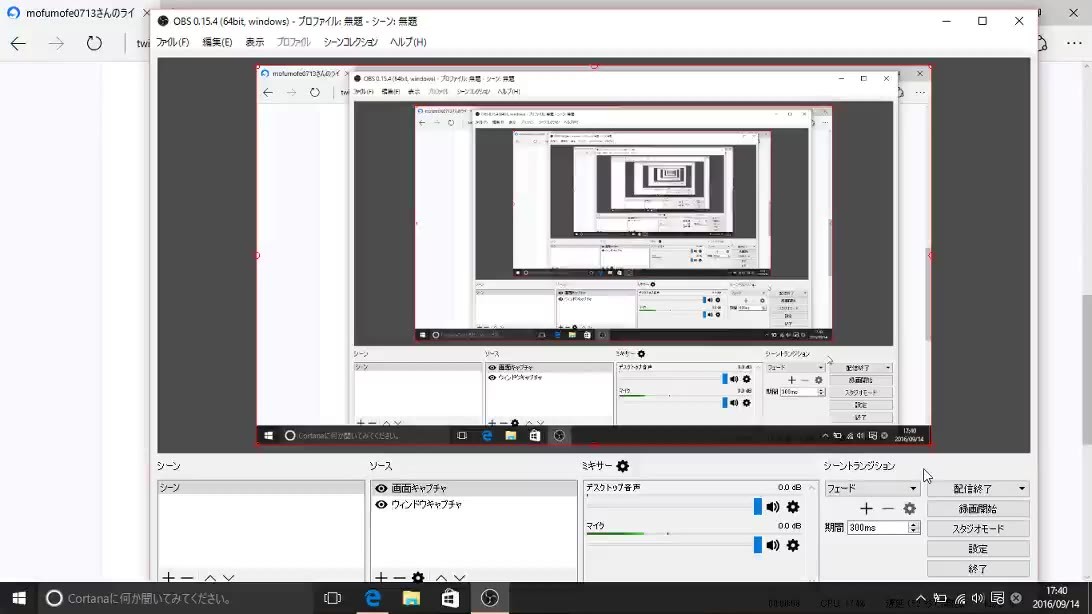Image resolution: width=1092 pixels, height=614 pixels.
Task: Show hidden system tray icons
Action: point(921,598)
